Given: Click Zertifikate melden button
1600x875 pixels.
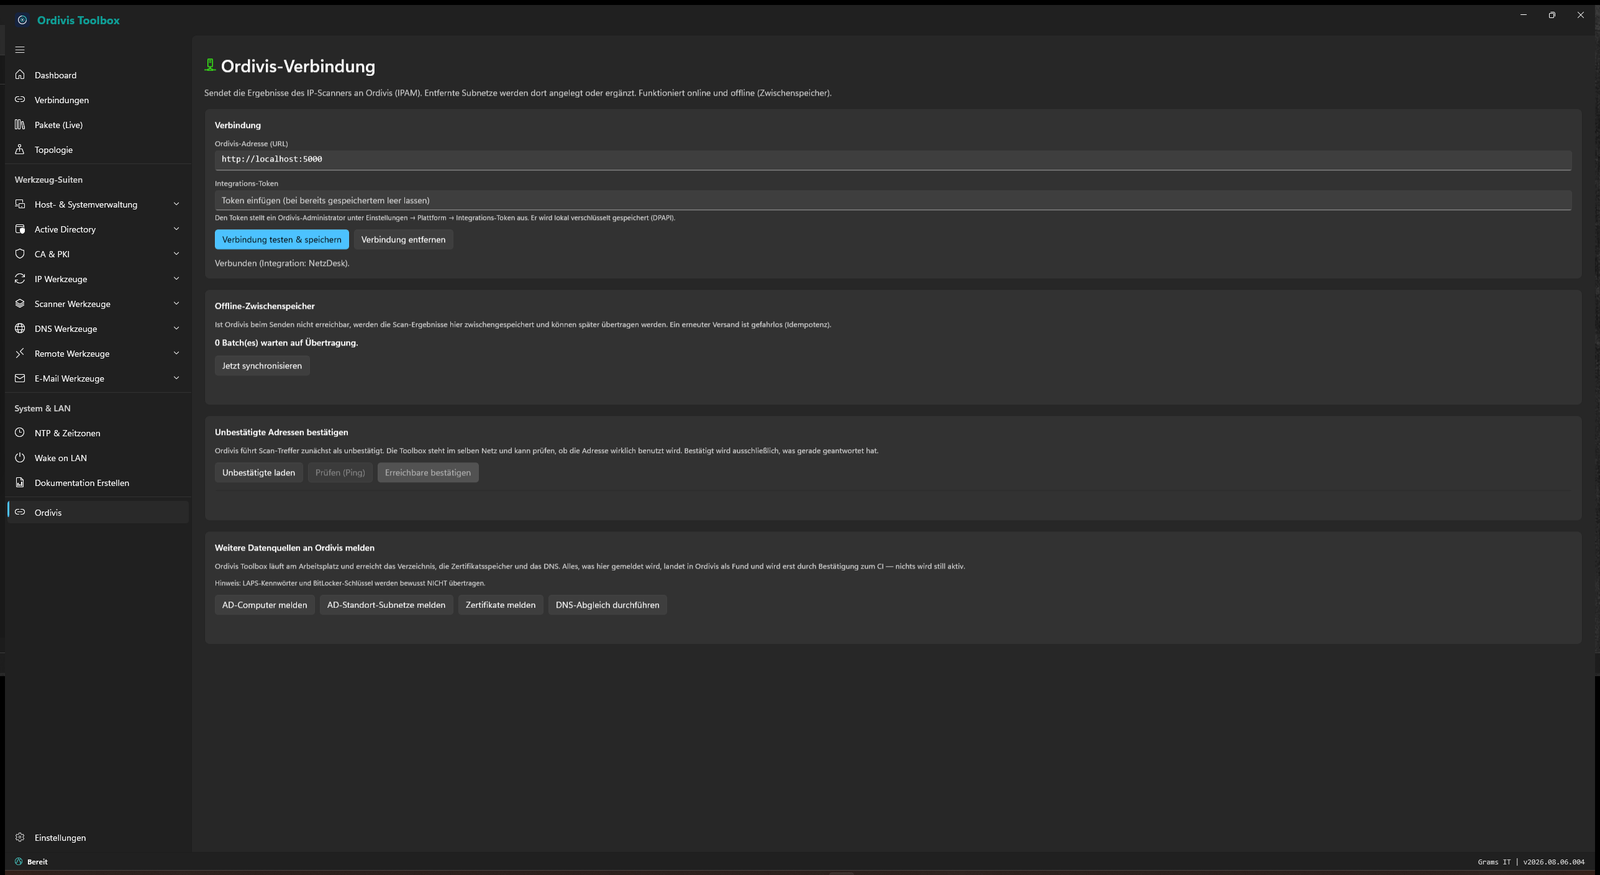Looking at the screenshot, I should click(500, 605).
